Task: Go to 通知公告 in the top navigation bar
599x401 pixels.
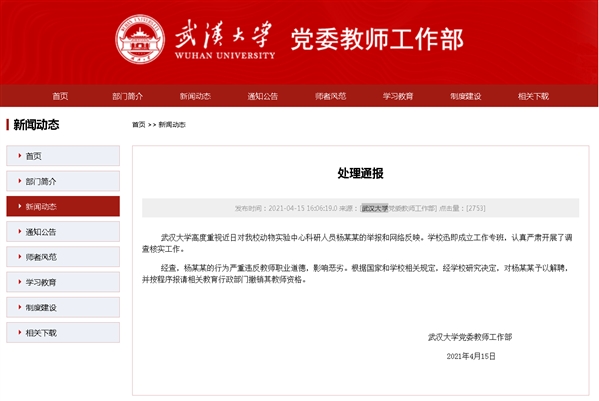Action: tap(262, 96)
